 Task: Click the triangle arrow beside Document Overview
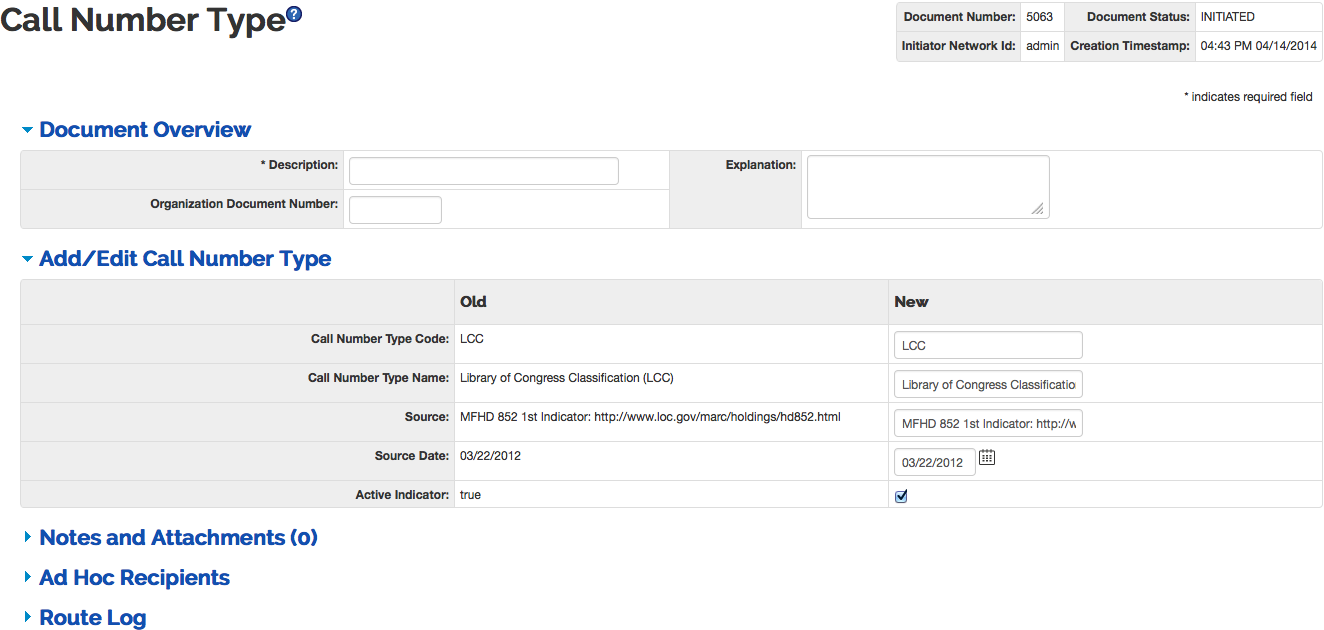[27, 130]
